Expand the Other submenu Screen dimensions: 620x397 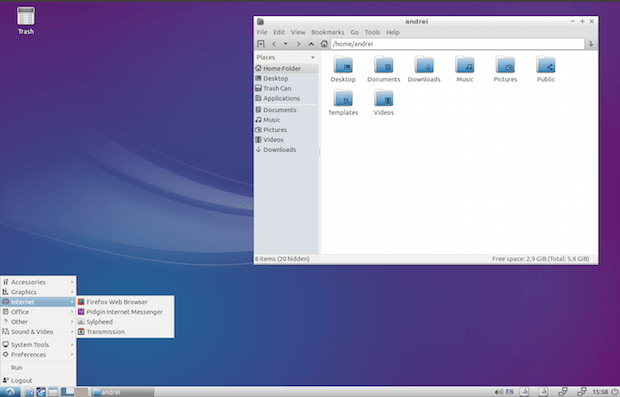point(38,321)
